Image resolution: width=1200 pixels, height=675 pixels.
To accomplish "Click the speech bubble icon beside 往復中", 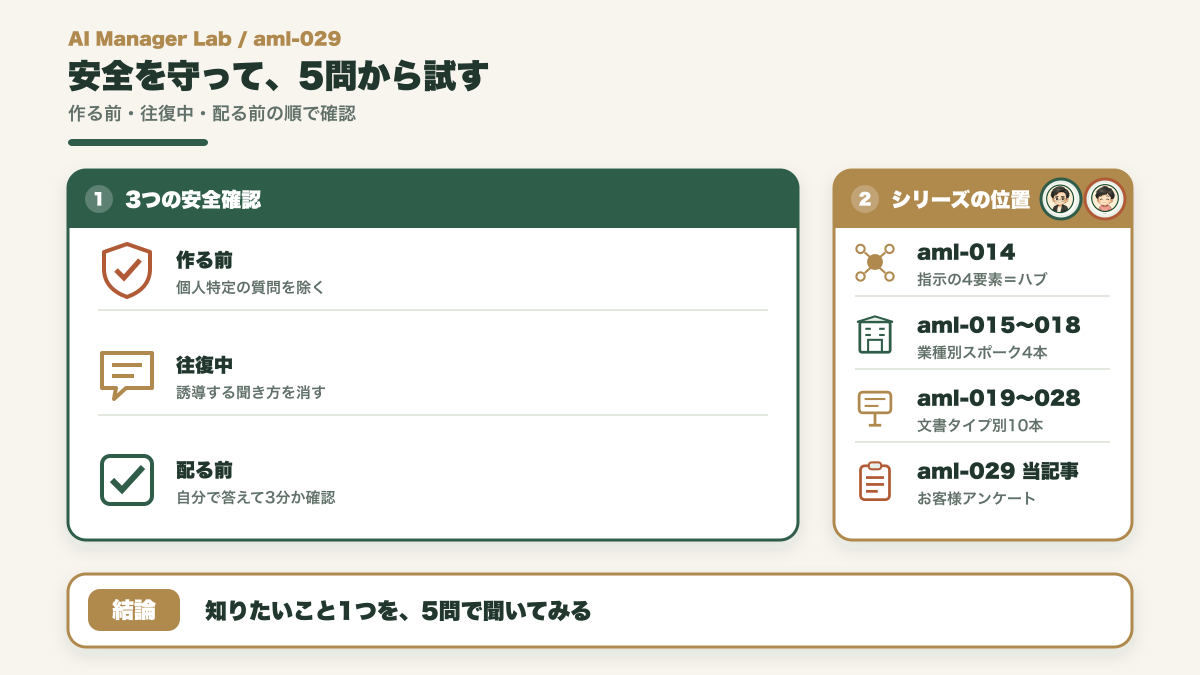I will (127, 375).
